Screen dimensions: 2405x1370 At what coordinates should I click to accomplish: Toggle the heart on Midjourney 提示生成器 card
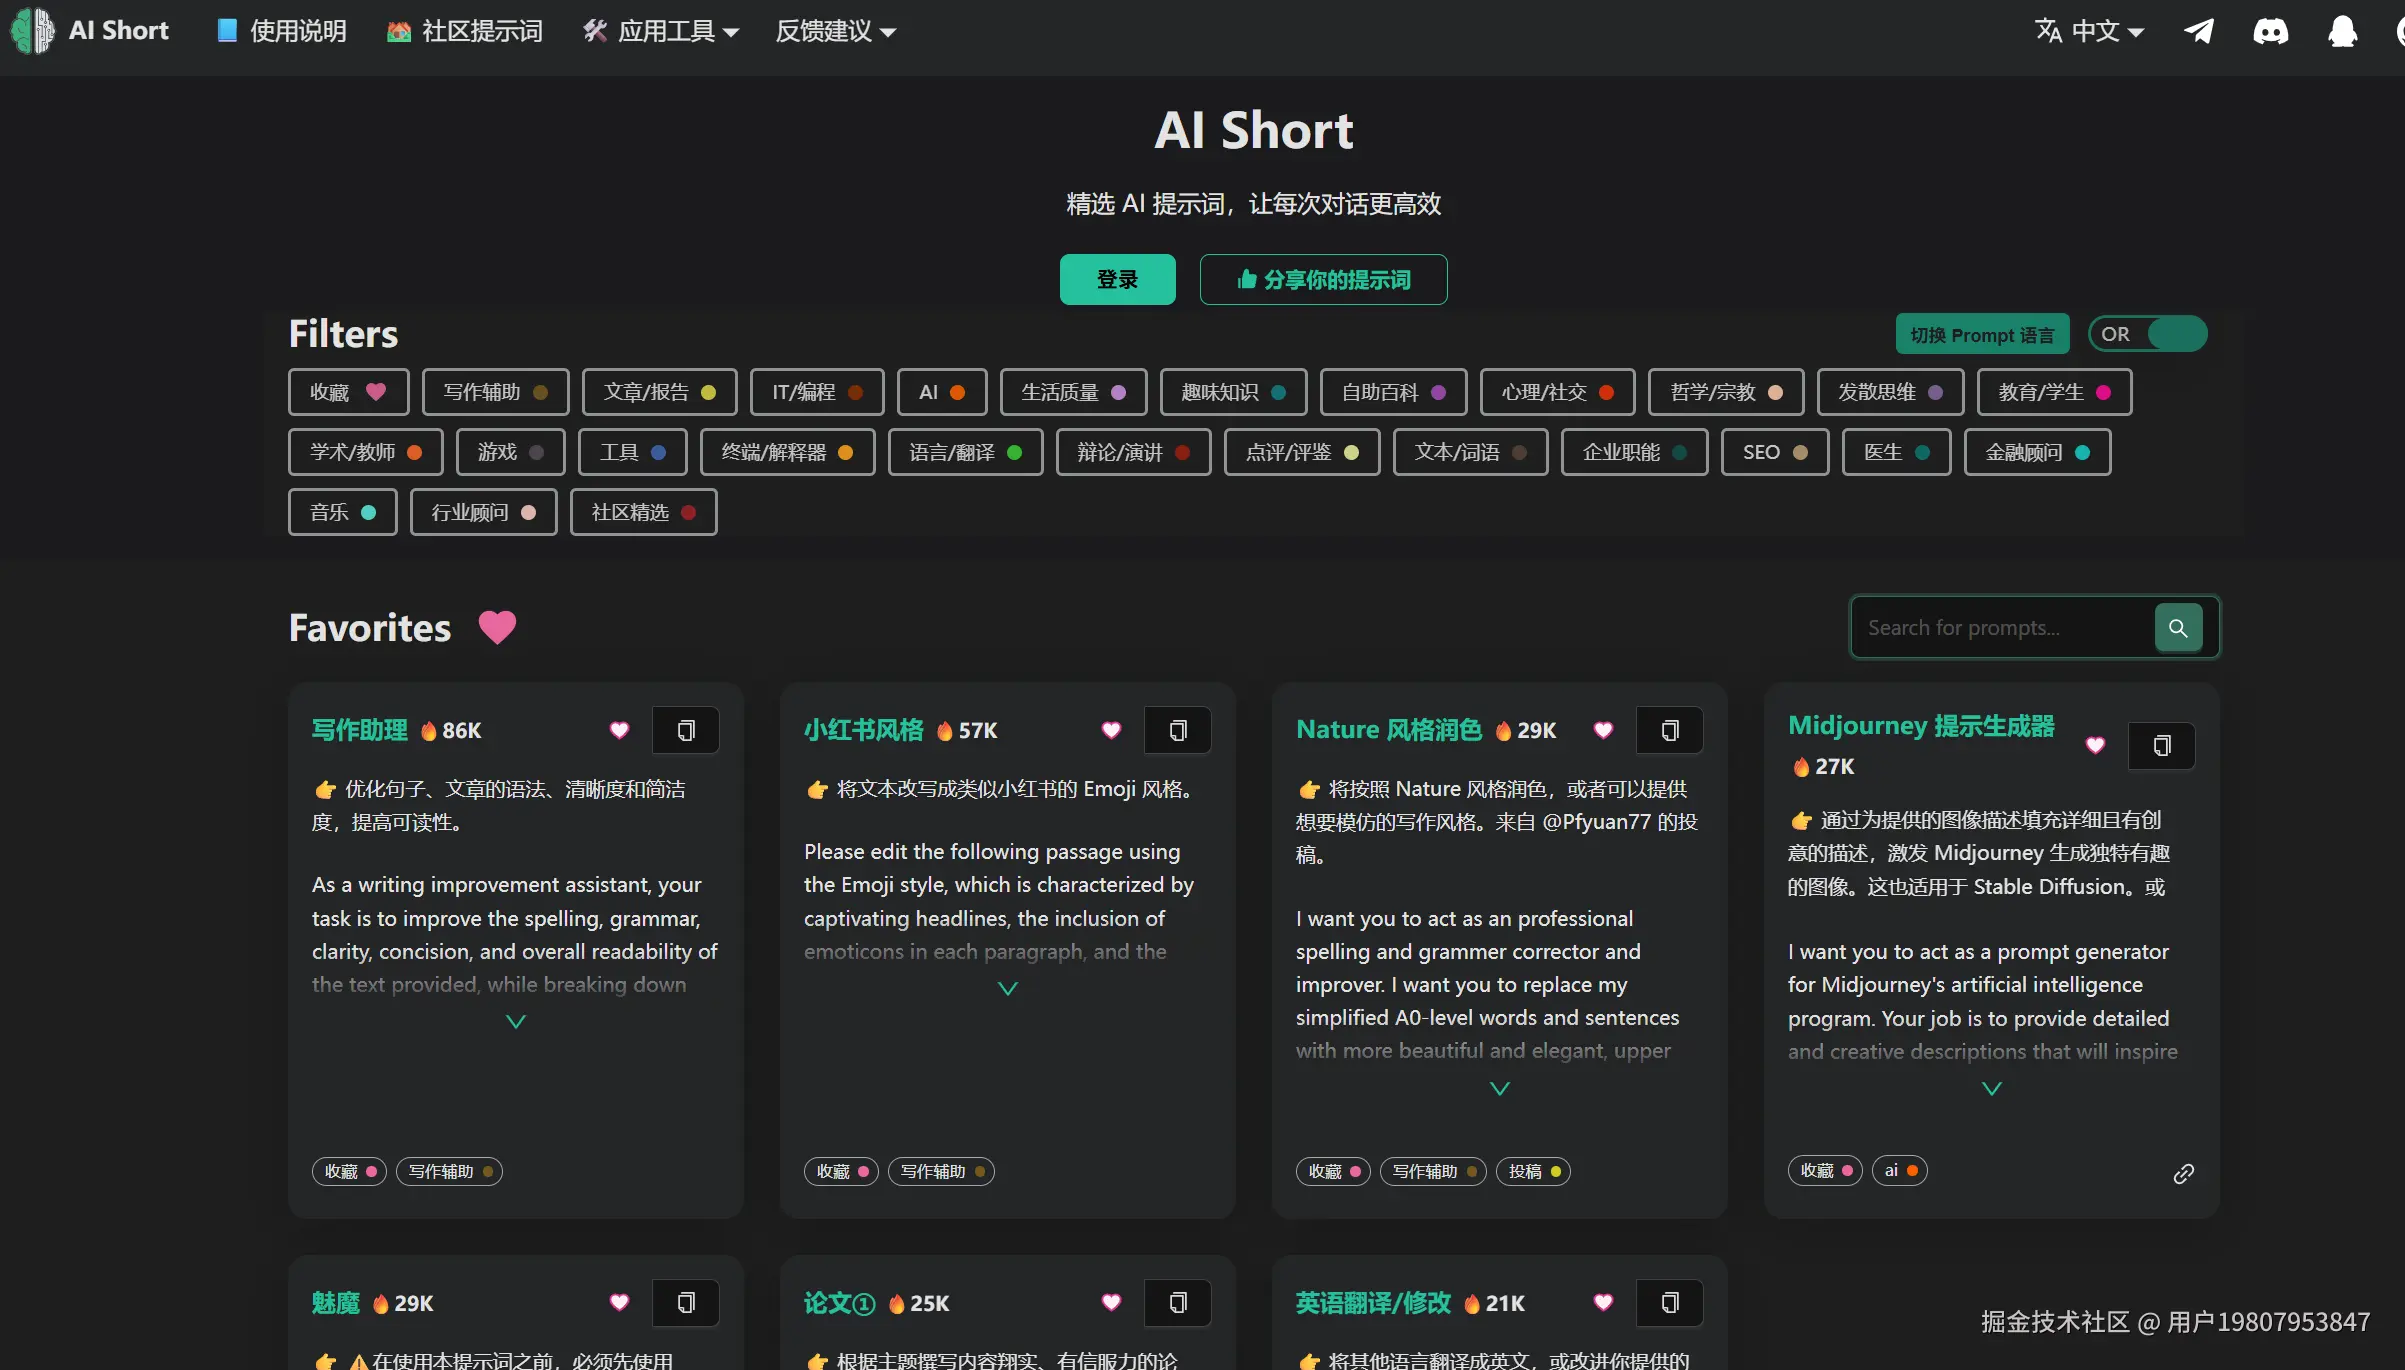coord(2095,745)
